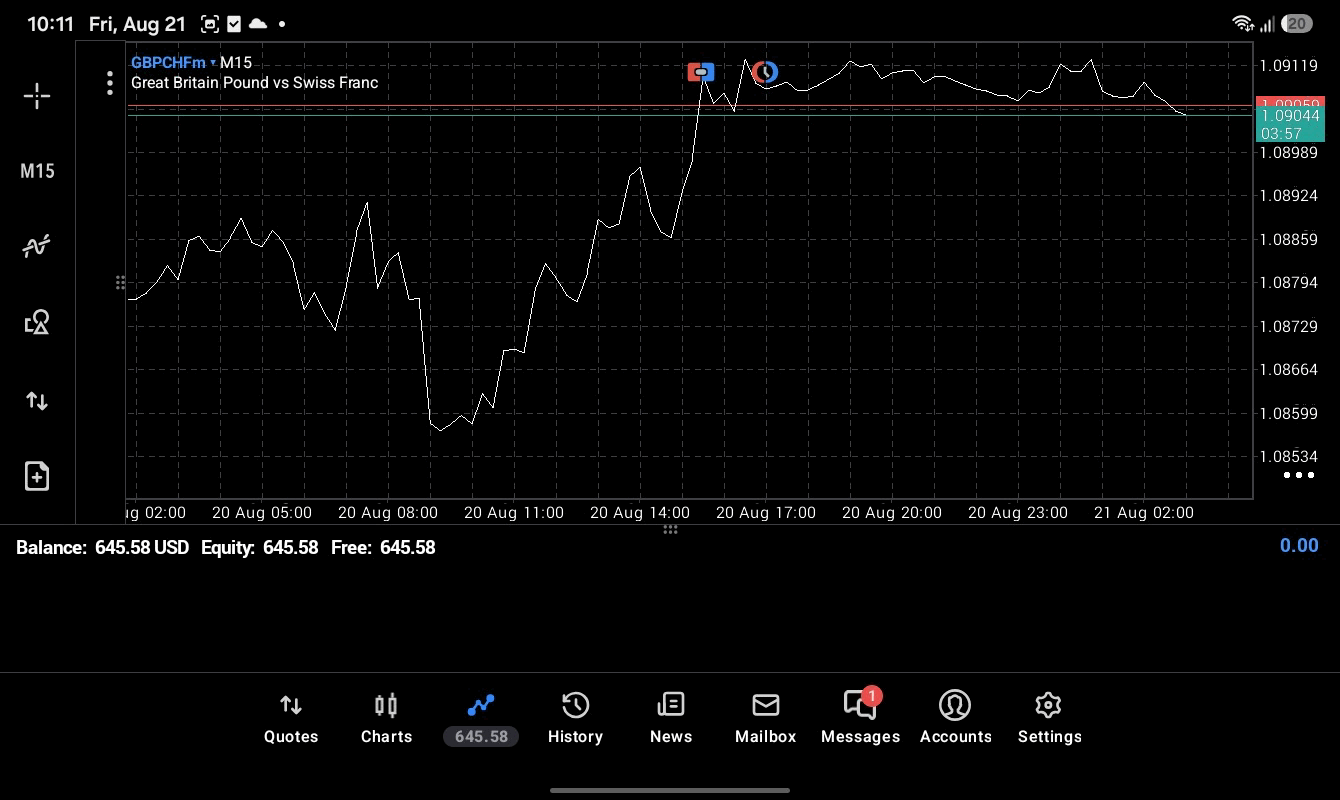Tap the checkmark notification icon in the status bar
Image resolution: width=1340 pixels, height=800 pixels.
tap(234, 24)
